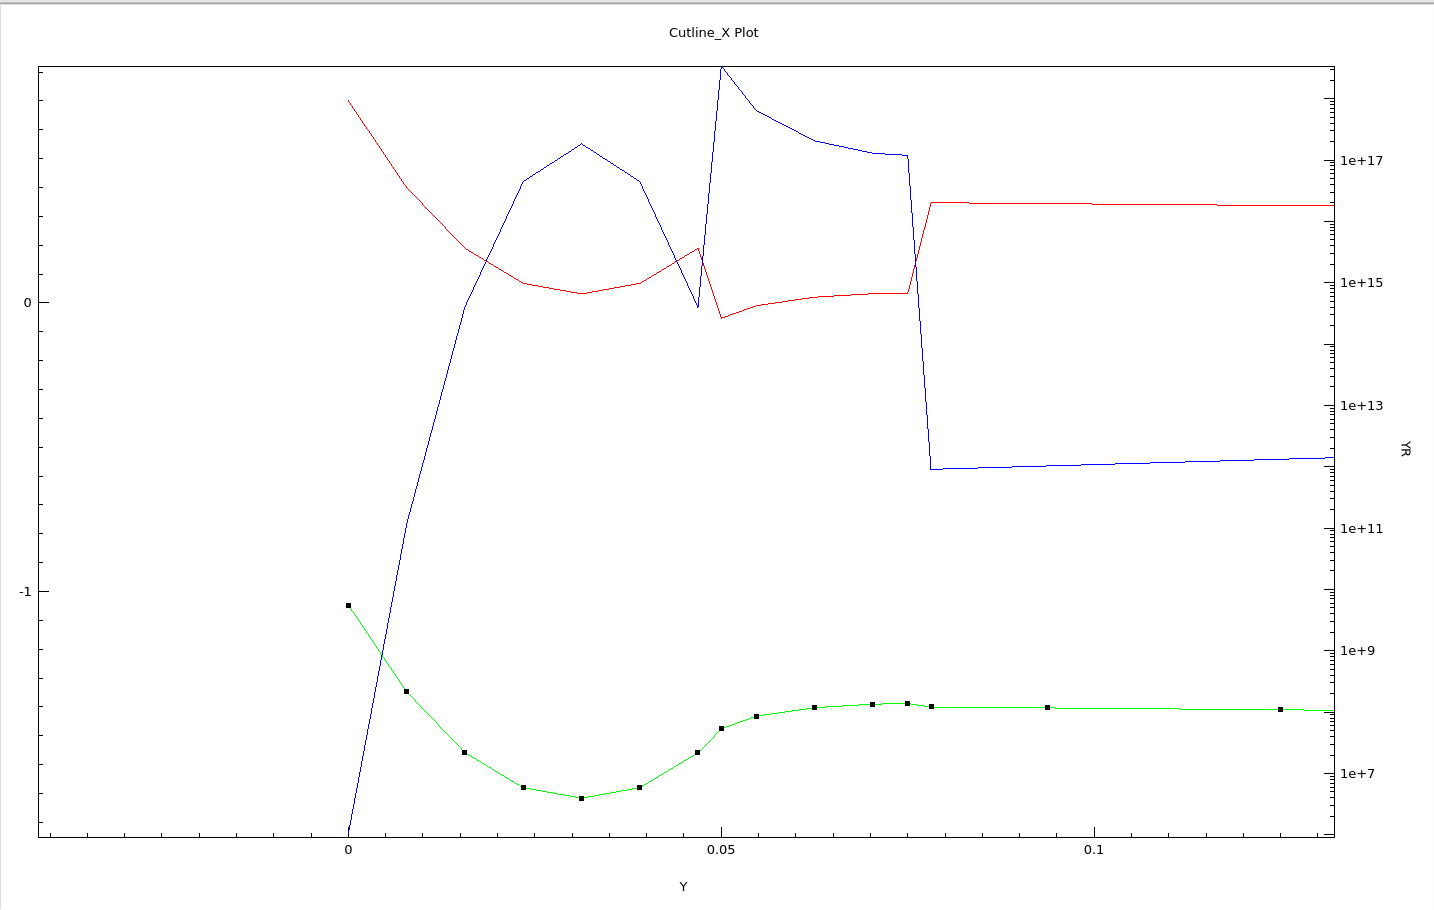Click the "-1" left axis tick label

[x=25, y=592]
